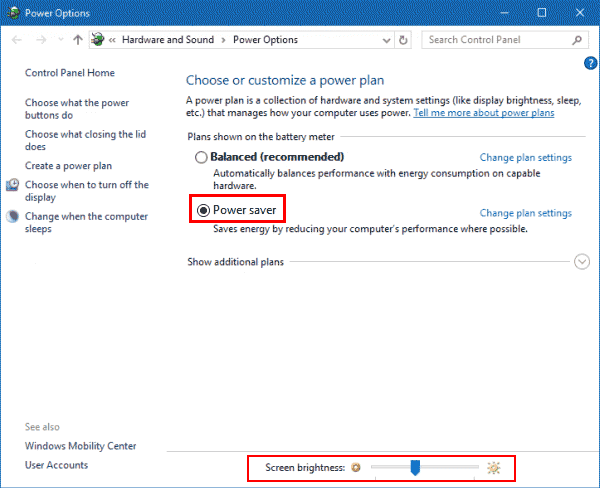Change plan settings for Power saver
The image size is (600, 488).
tap(526, 213)
